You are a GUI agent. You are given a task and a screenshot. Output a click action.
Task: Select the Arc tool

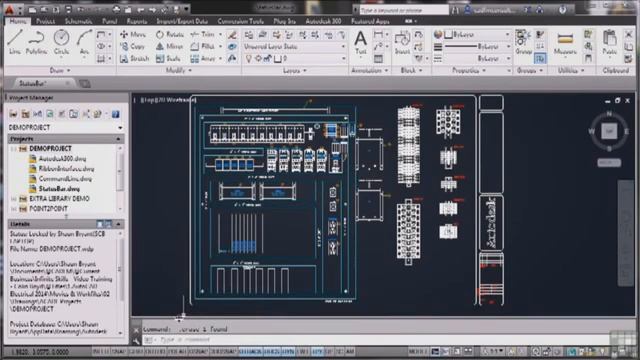[84, 42]
